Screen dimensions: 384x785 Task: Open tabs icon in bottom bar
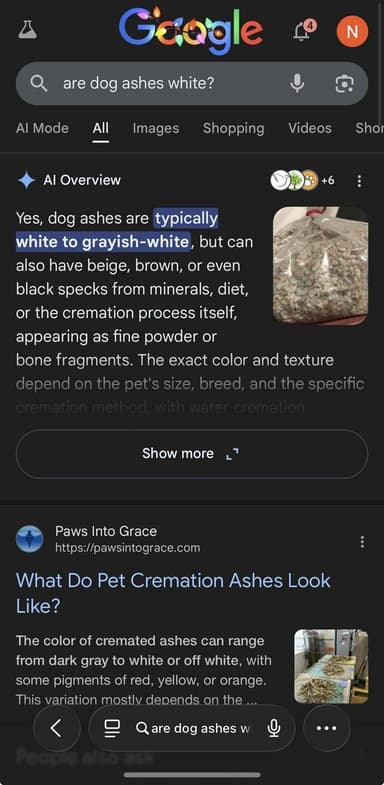pyautogui.click(x=112, y=728)
